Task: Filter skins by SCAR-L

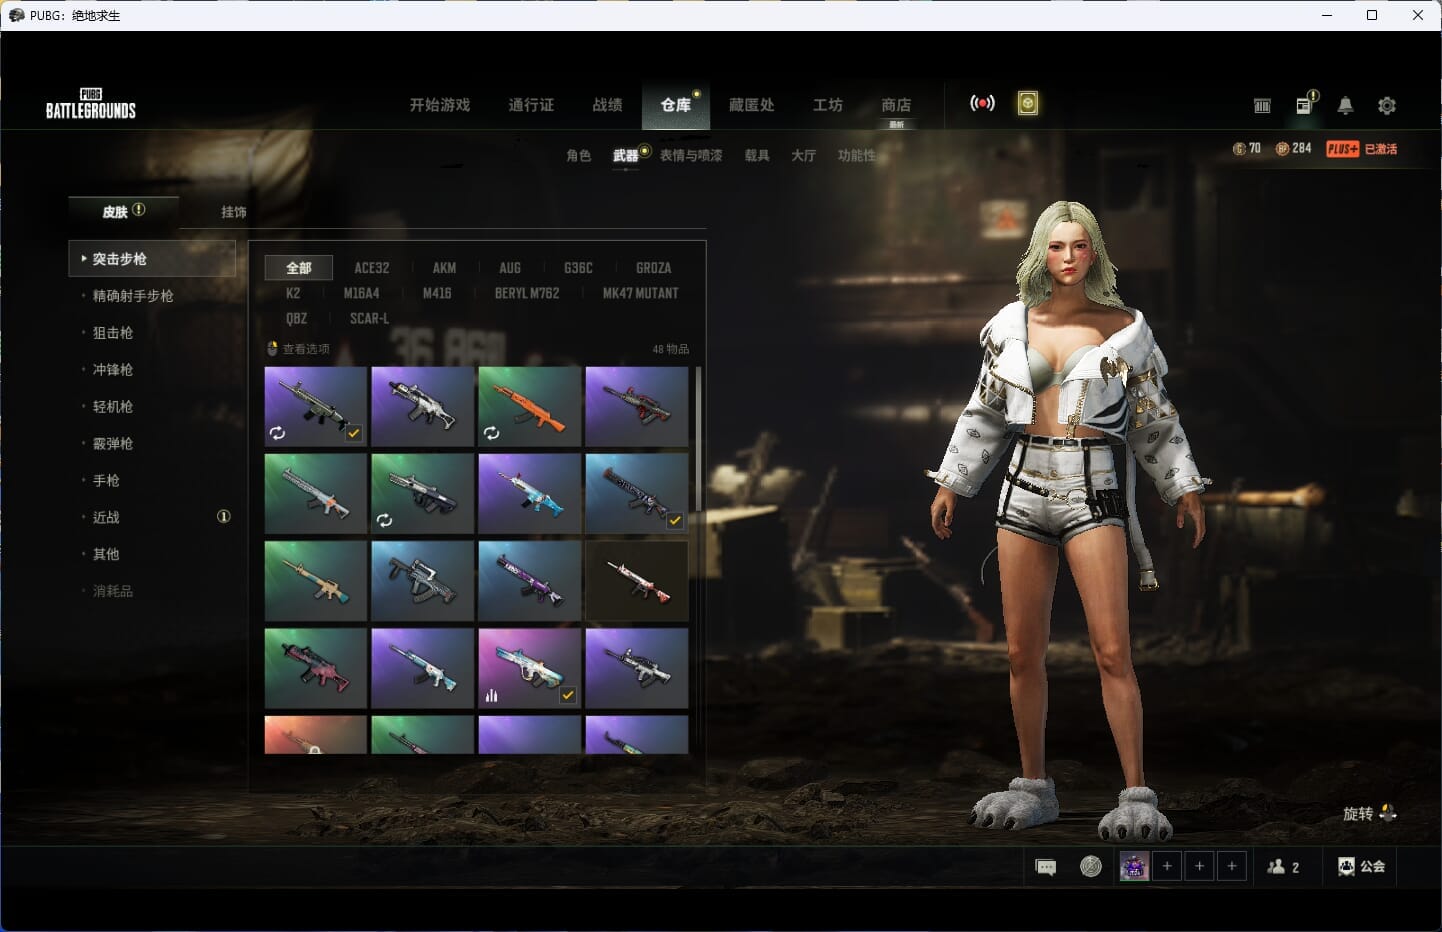Action: [370, 319]
